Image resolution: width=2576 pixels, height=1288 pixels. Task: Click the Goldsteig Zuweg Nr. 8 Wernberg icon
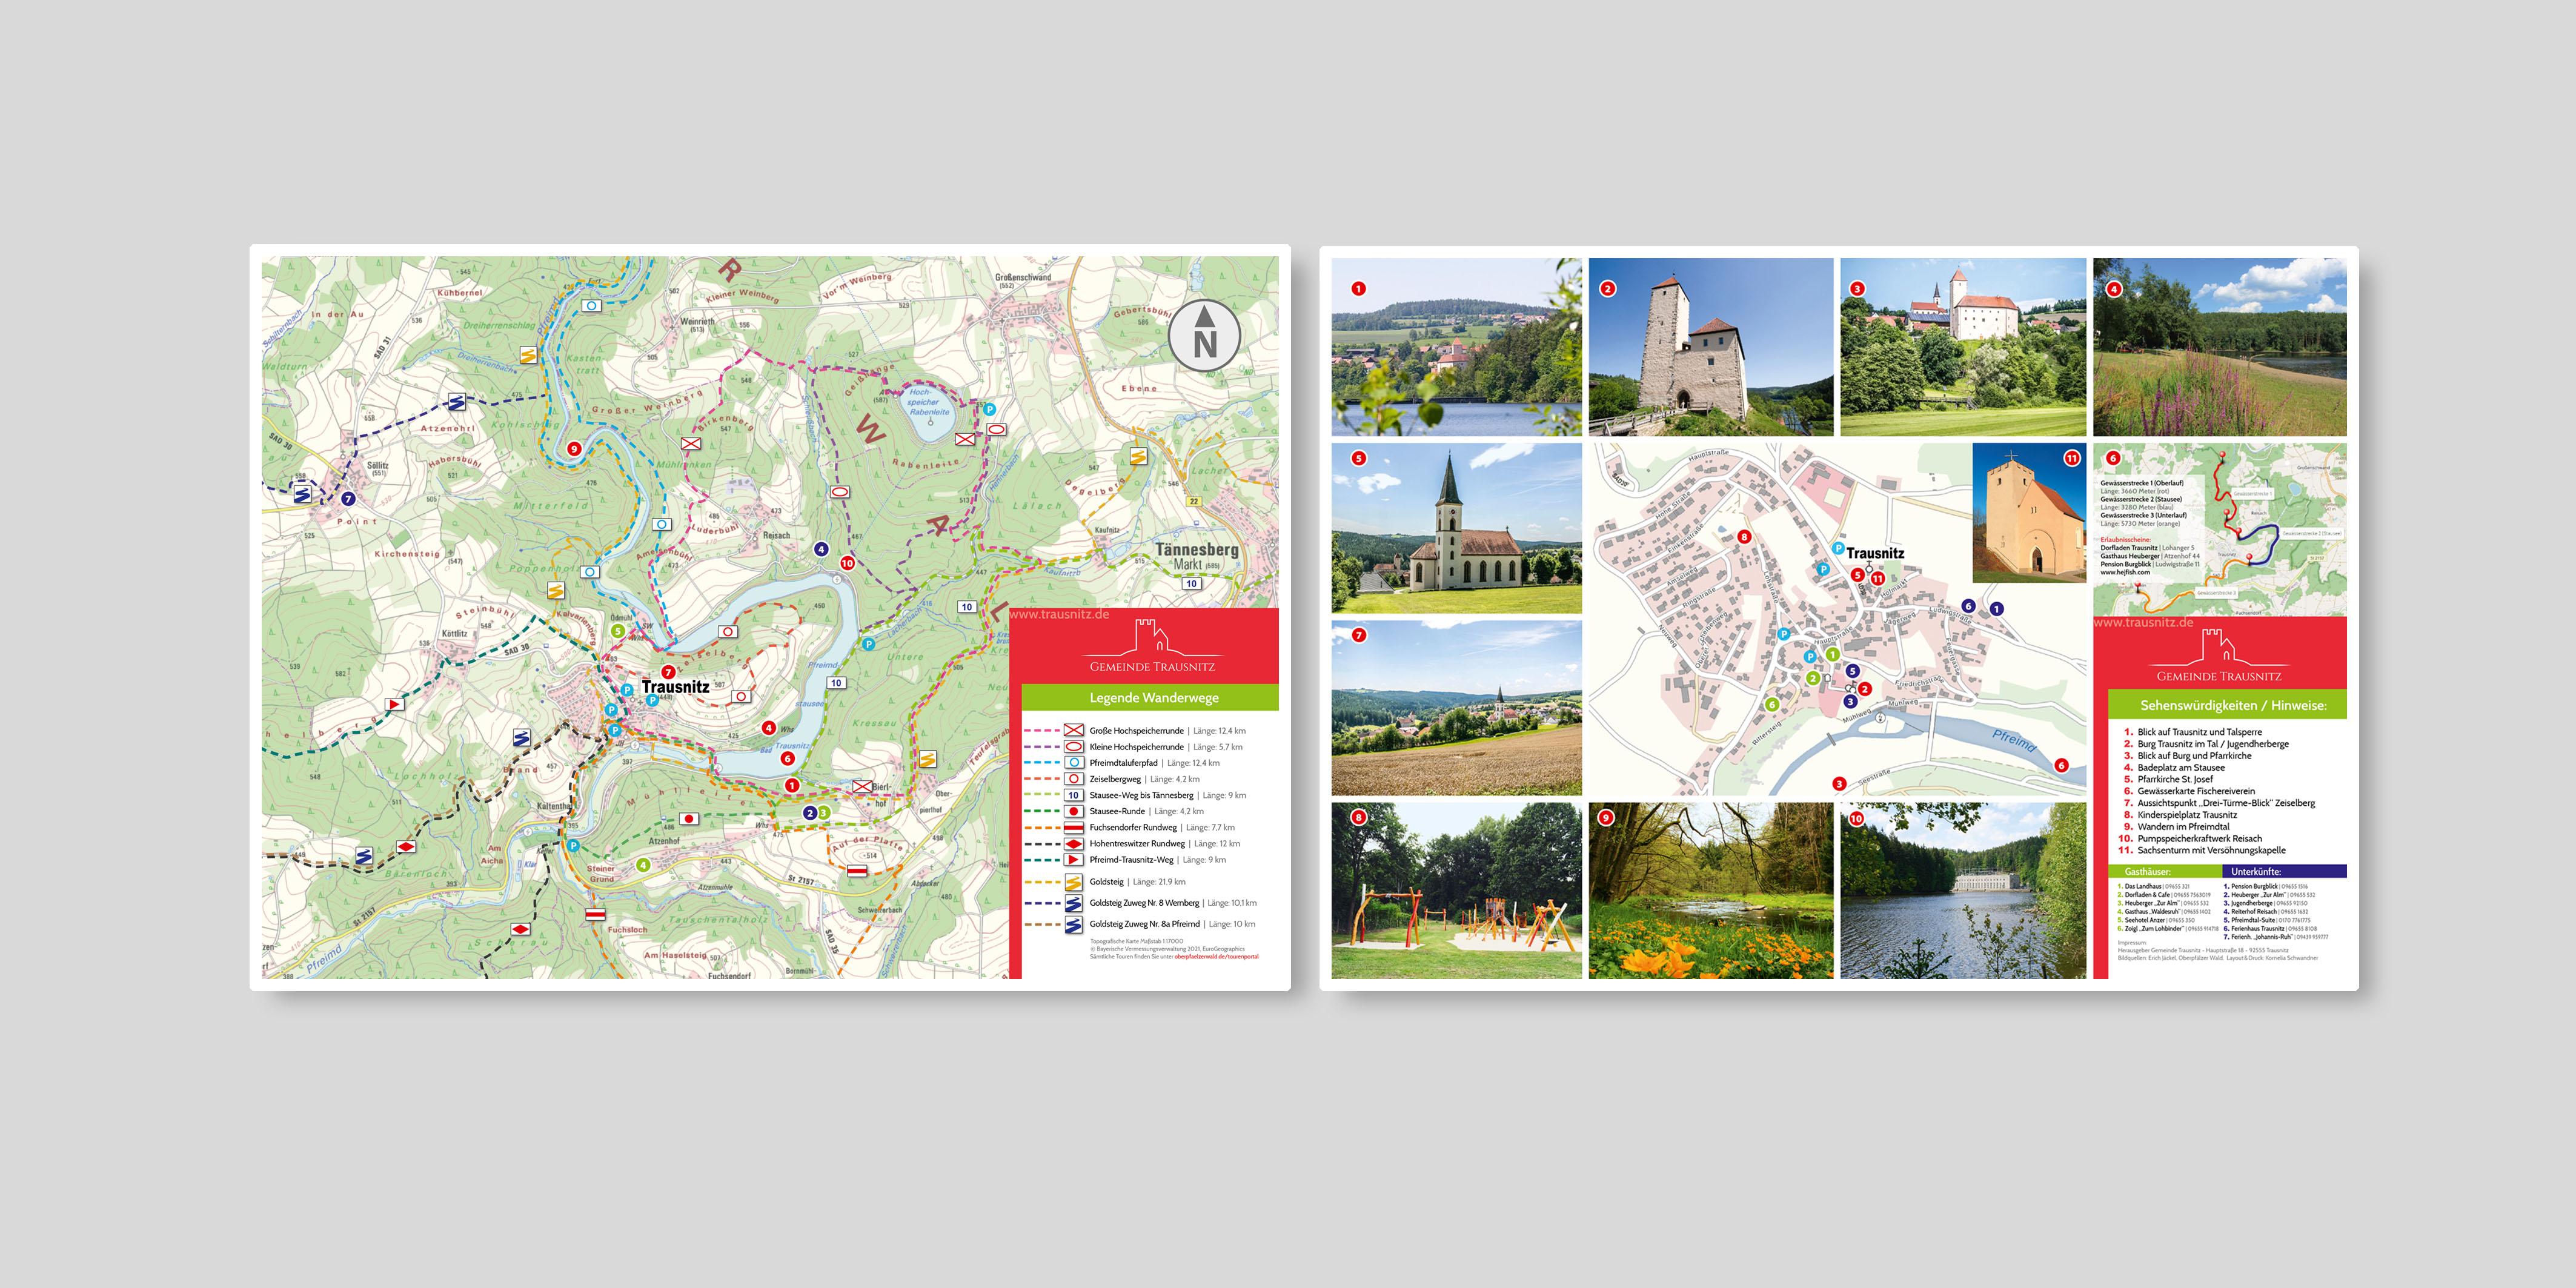[1073, 903]
